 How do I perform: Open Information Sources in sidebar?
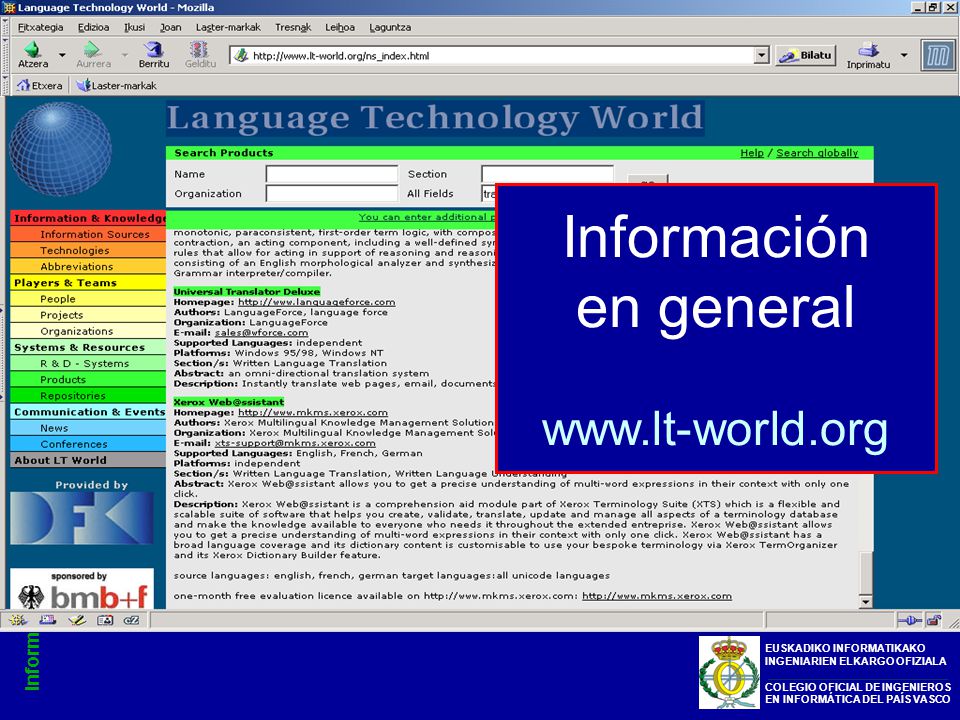coord(88,234)
